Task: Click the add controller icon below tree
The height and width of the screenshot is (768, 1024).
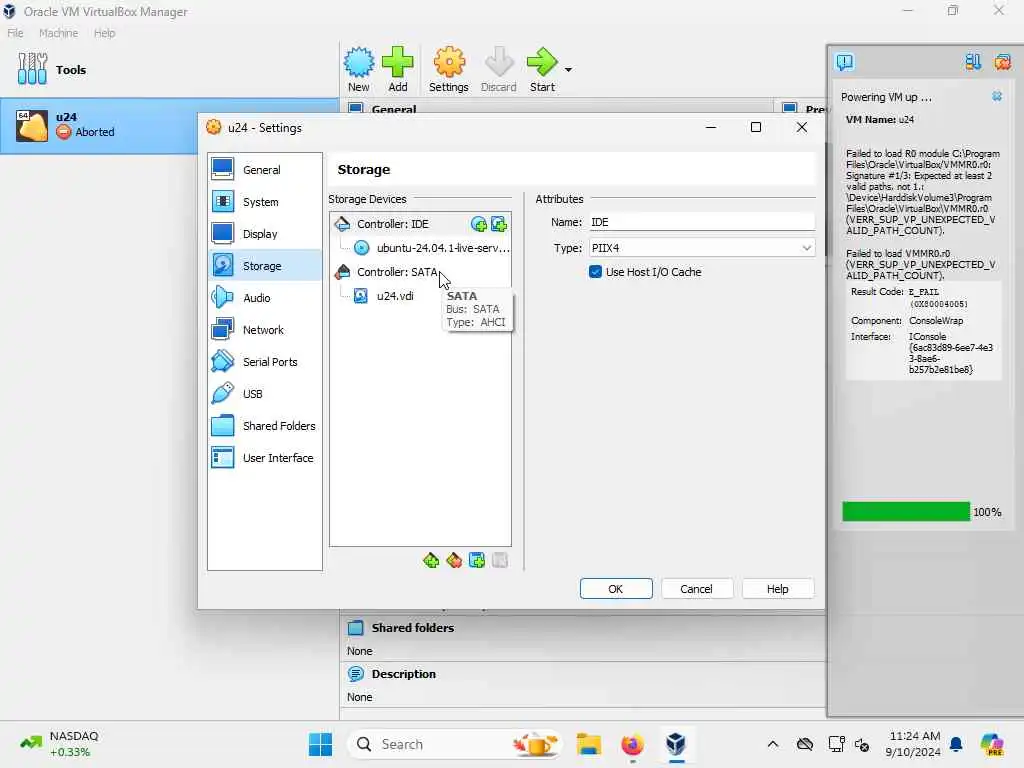Action: (431, 560)
